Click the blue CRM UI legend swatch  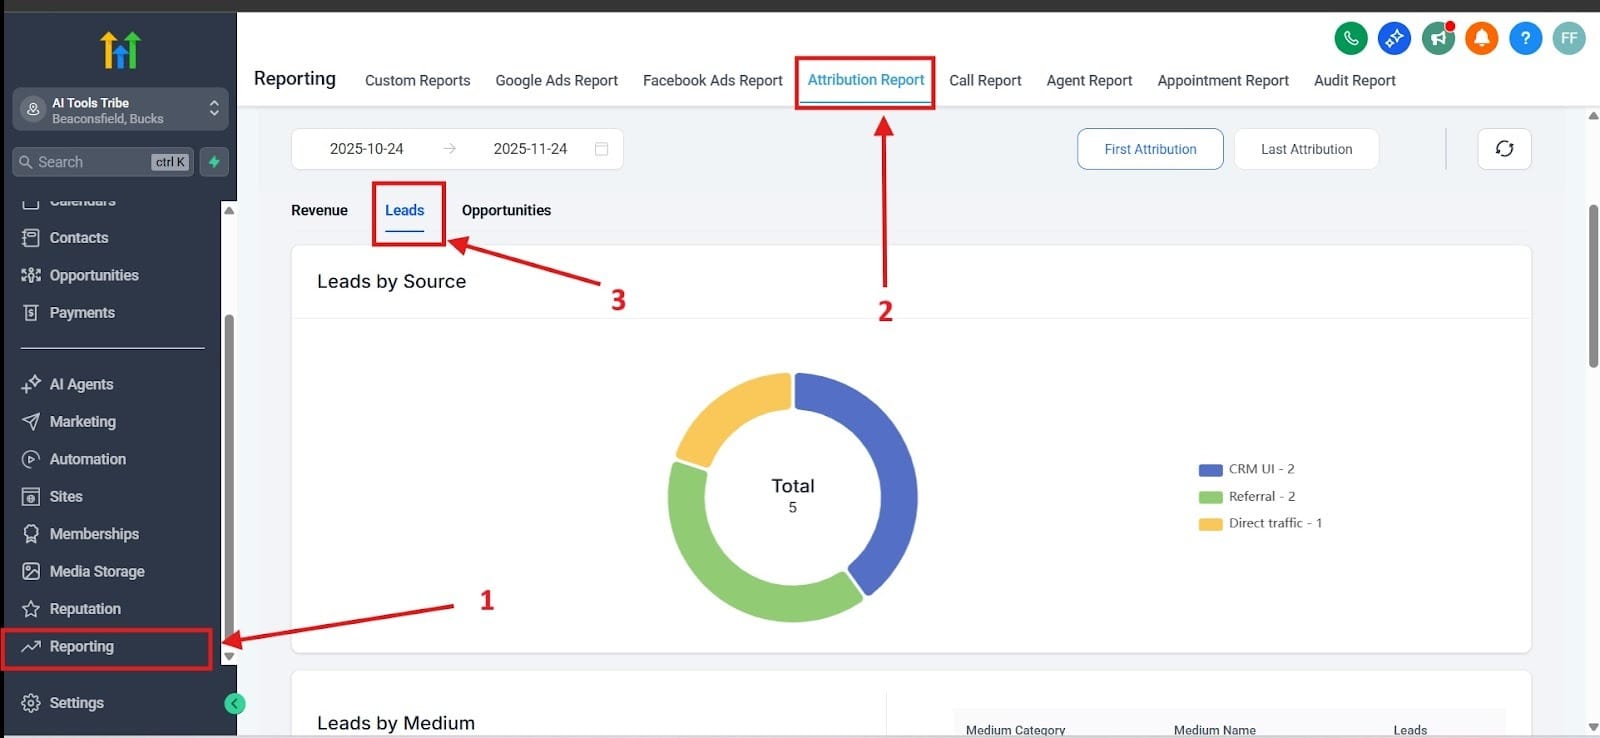point(1210,470)
